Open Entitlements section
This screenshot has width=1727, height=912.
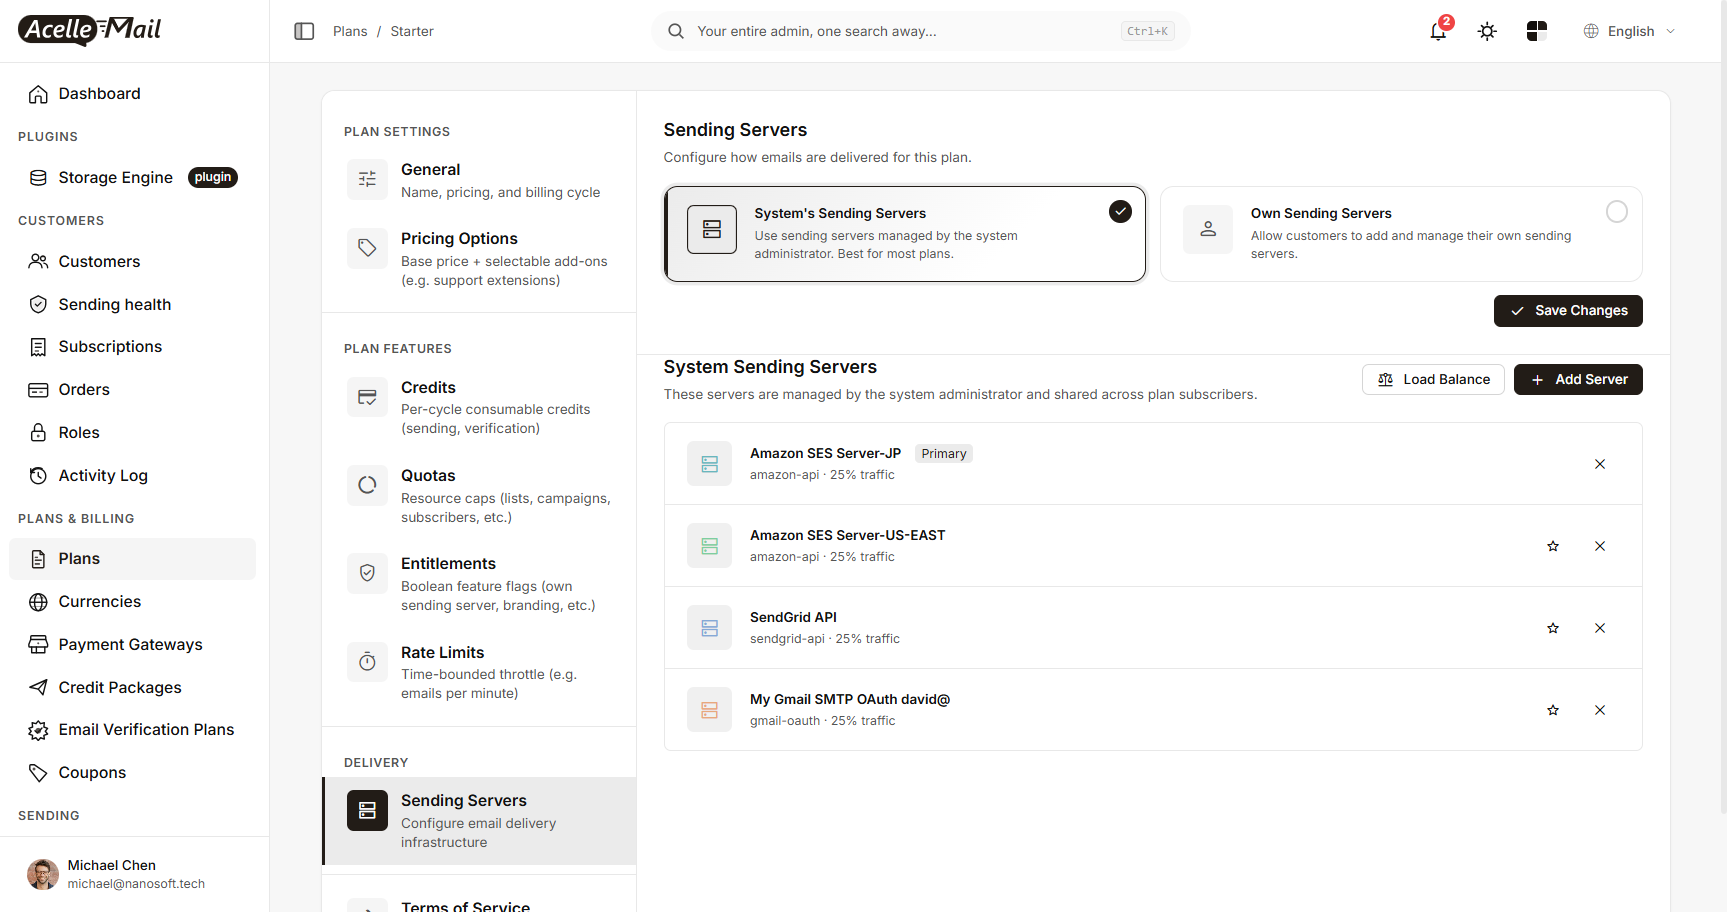(479, 584)
